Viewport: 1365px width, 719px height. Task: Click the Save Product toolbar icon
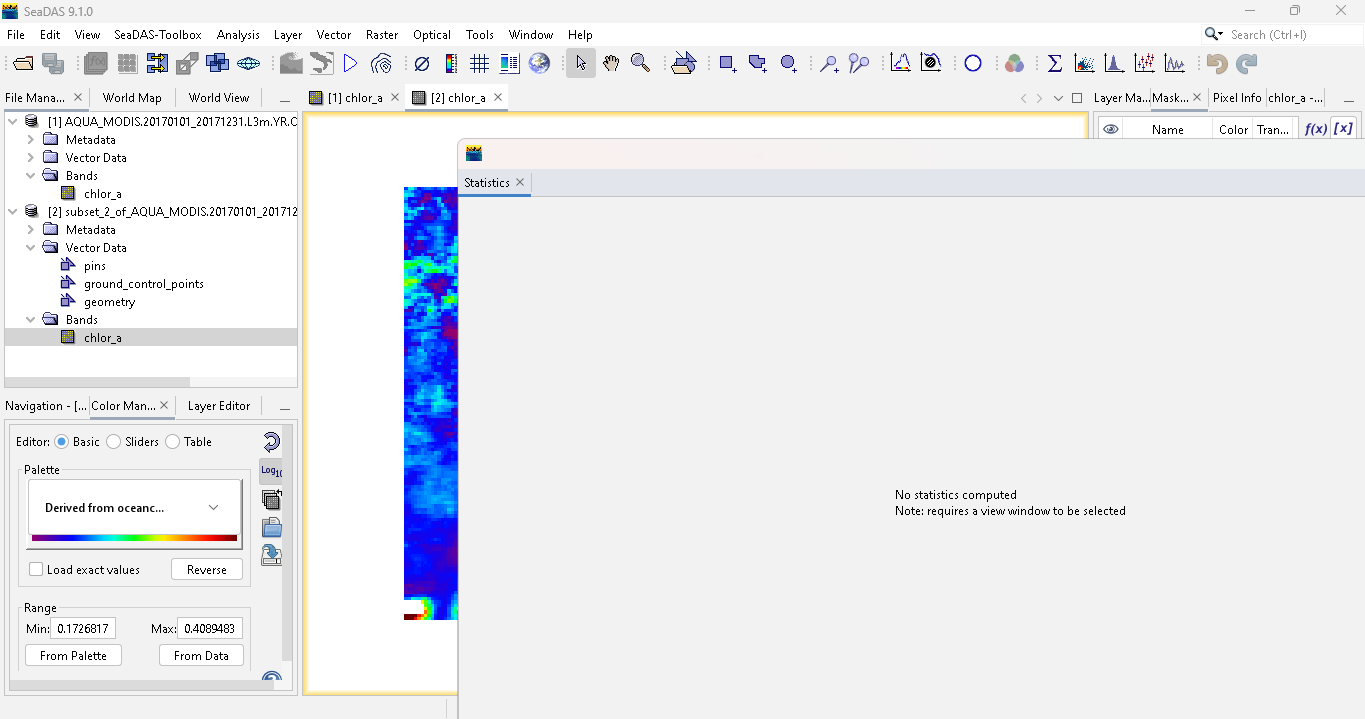pos(53,64)
